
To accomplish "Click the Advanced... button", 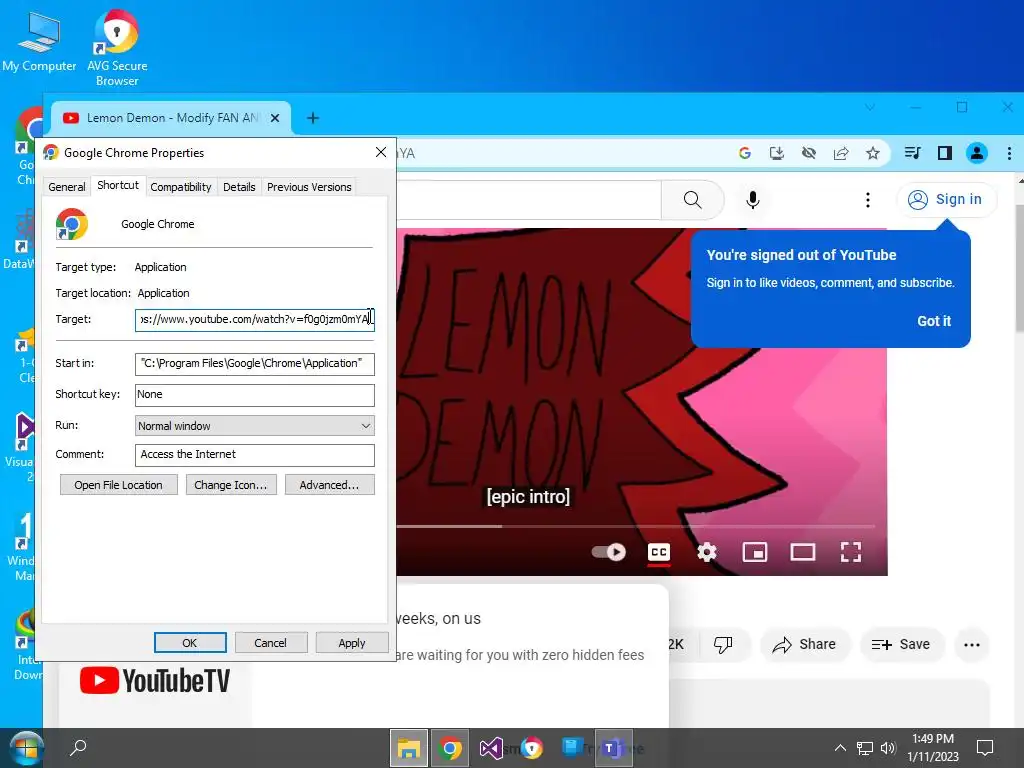I will [x=329, y=485].
